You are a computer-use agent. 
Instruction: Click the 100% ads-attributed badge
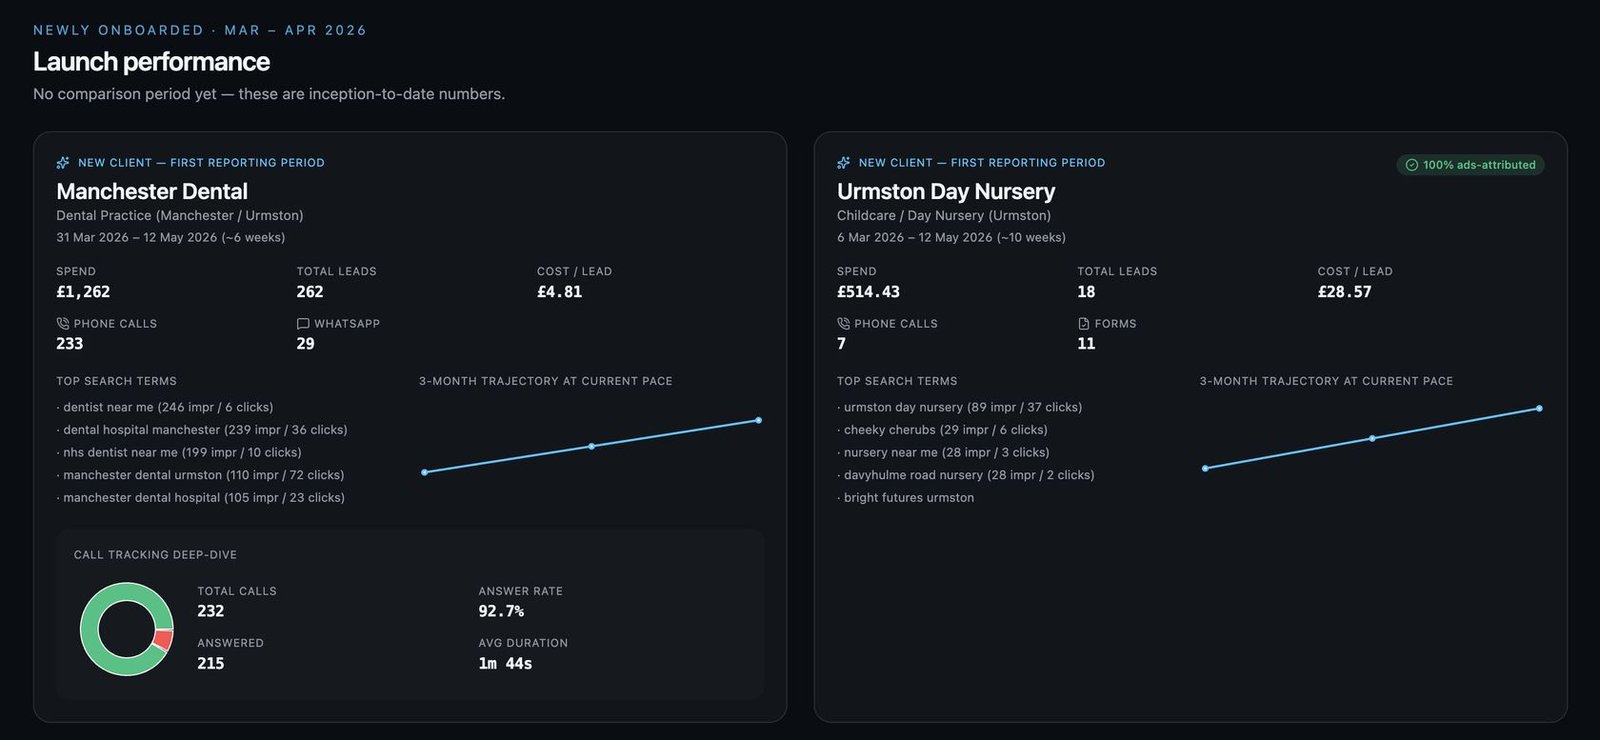click(x=1470, y=165)
